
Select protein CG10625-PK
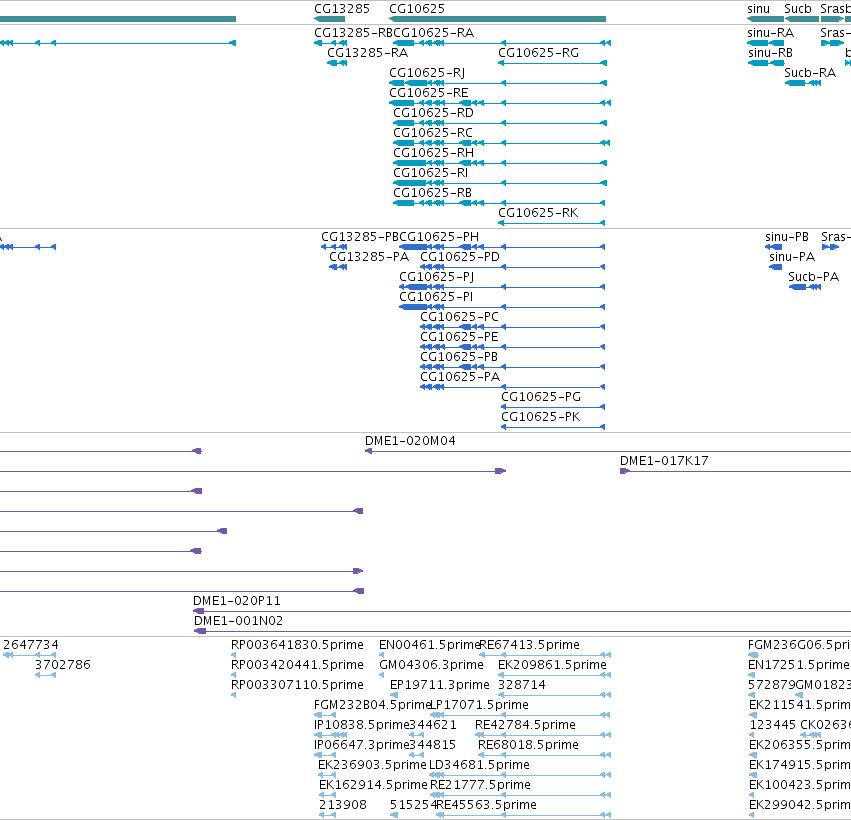[541, 417]
